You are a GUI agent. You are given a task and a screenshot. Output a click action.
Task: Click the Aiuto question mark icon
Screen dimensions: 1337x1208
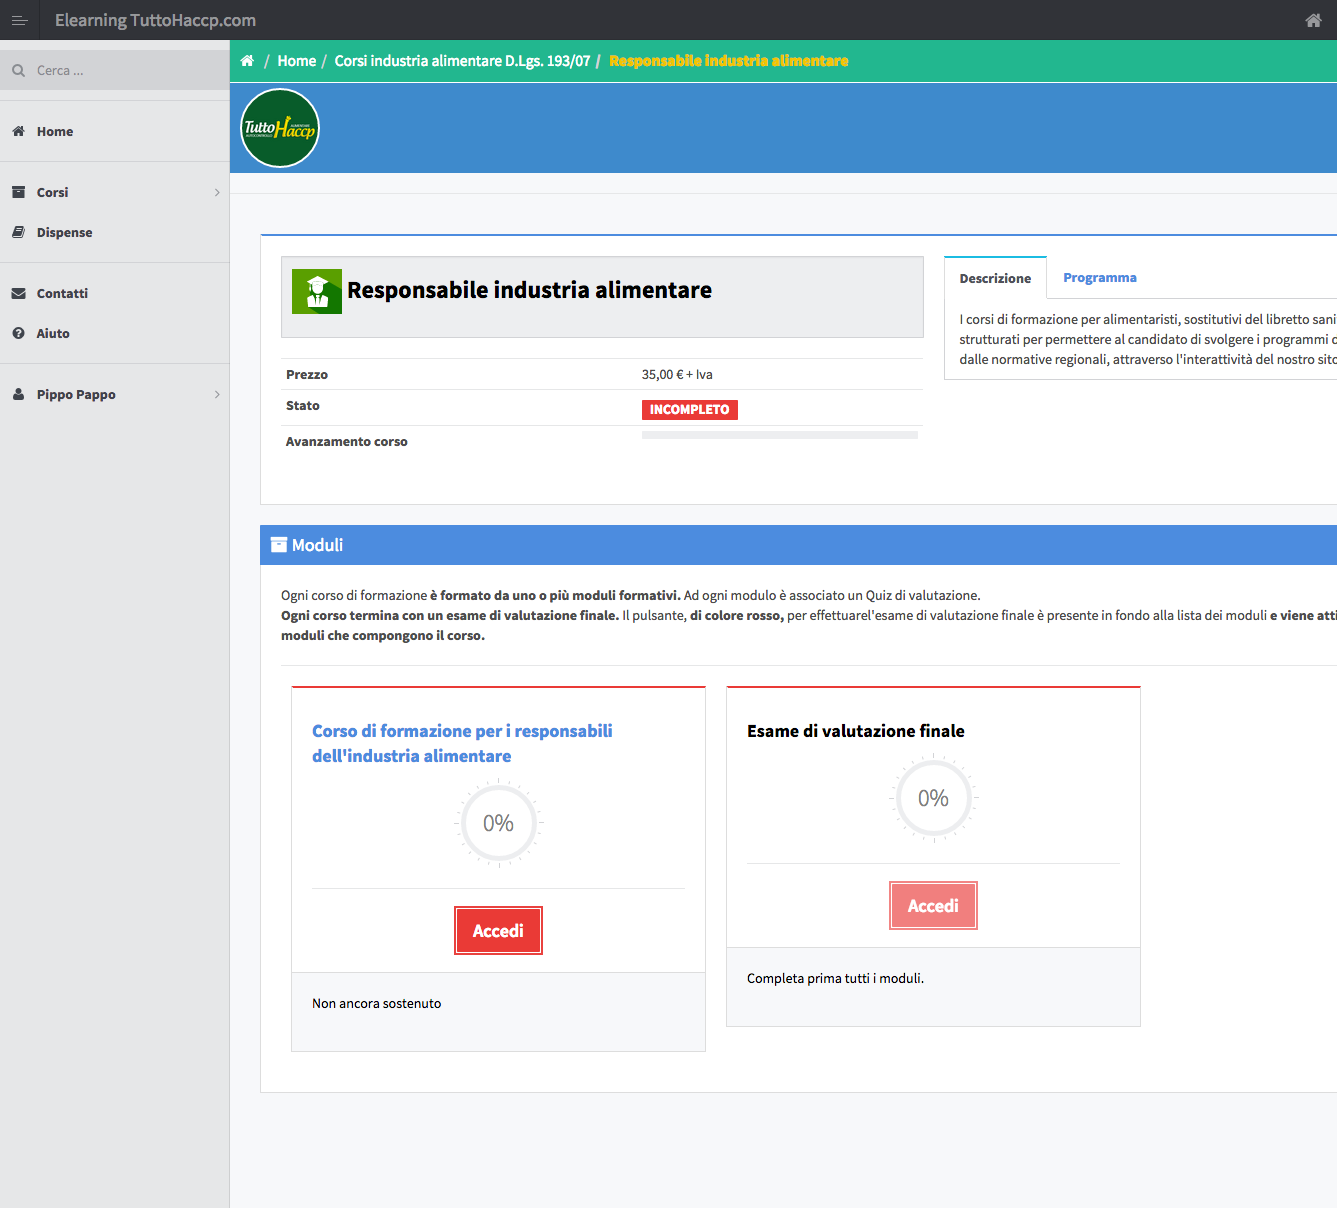[18, 334]
